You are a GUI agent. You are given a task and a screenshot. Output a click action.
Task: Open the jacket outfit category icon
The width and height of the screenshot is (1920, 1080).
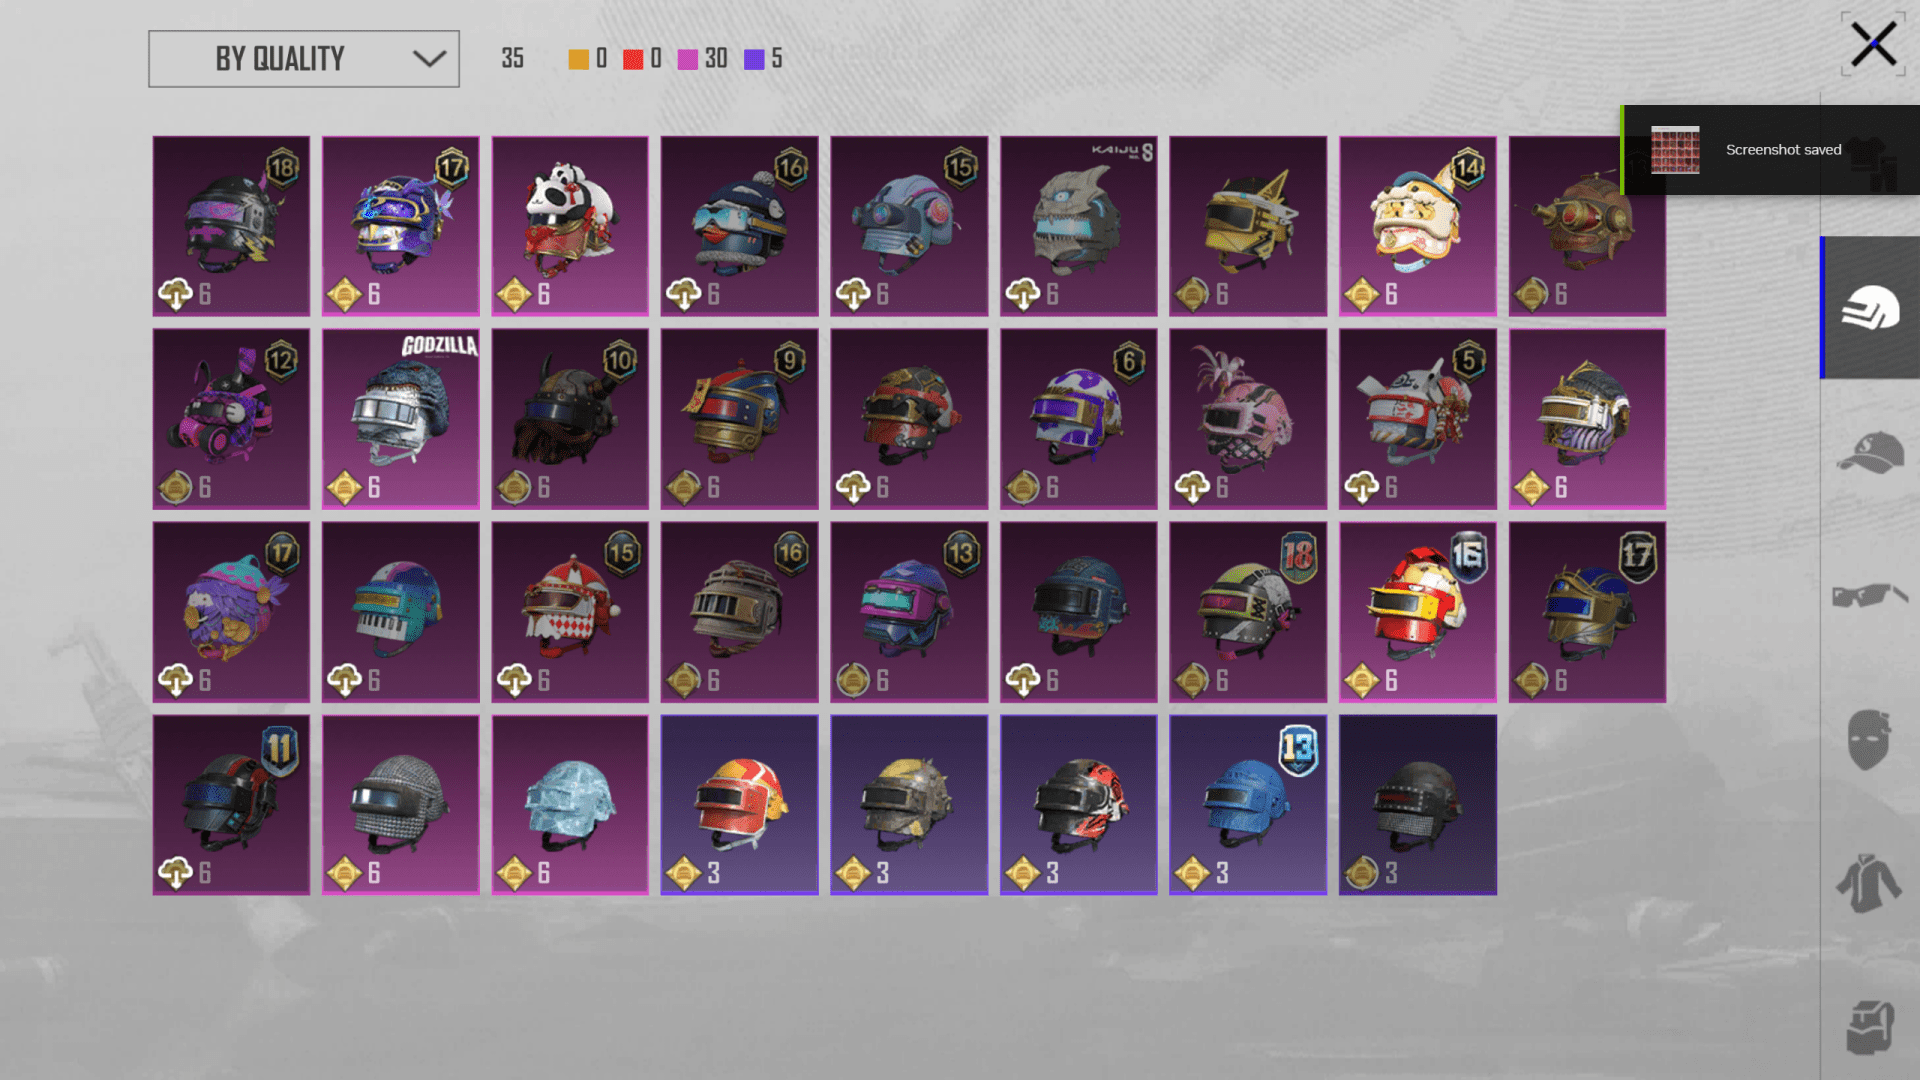[x=1868, y=883]
